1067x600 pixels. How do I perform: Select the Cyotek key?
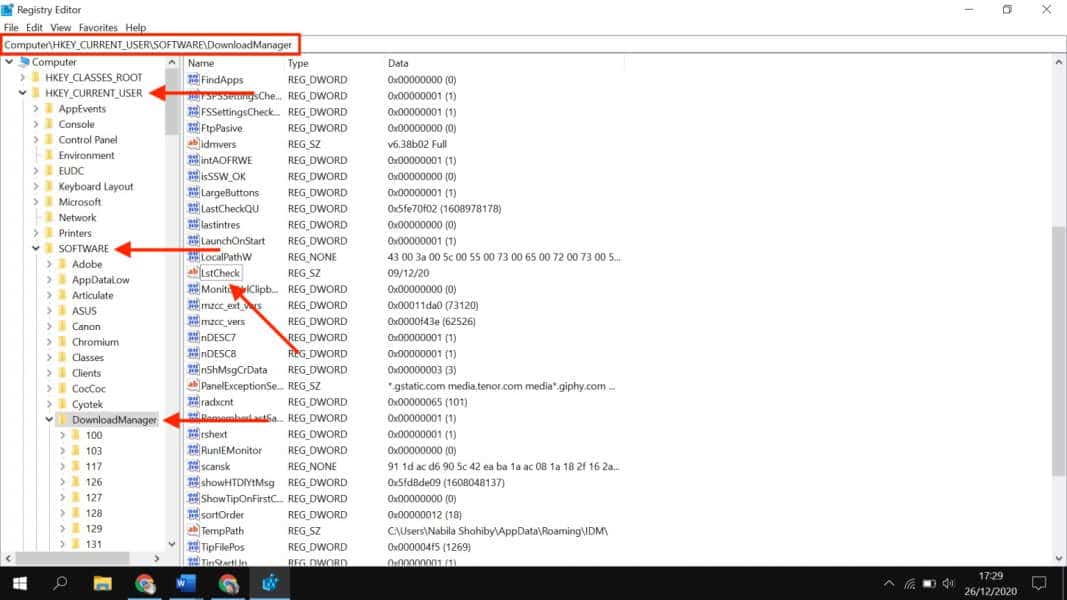[87, 405]
